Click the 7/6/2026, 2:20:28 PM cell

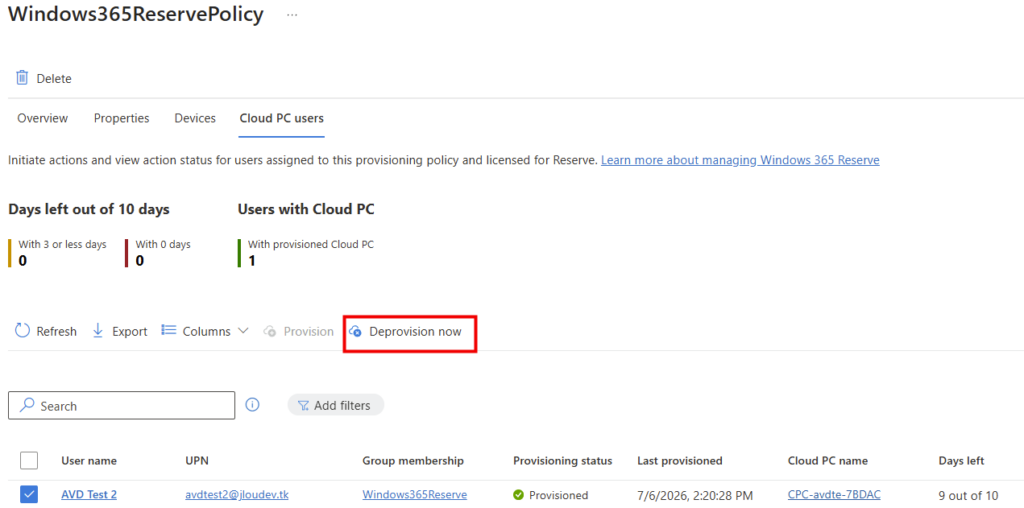point(695,495)
